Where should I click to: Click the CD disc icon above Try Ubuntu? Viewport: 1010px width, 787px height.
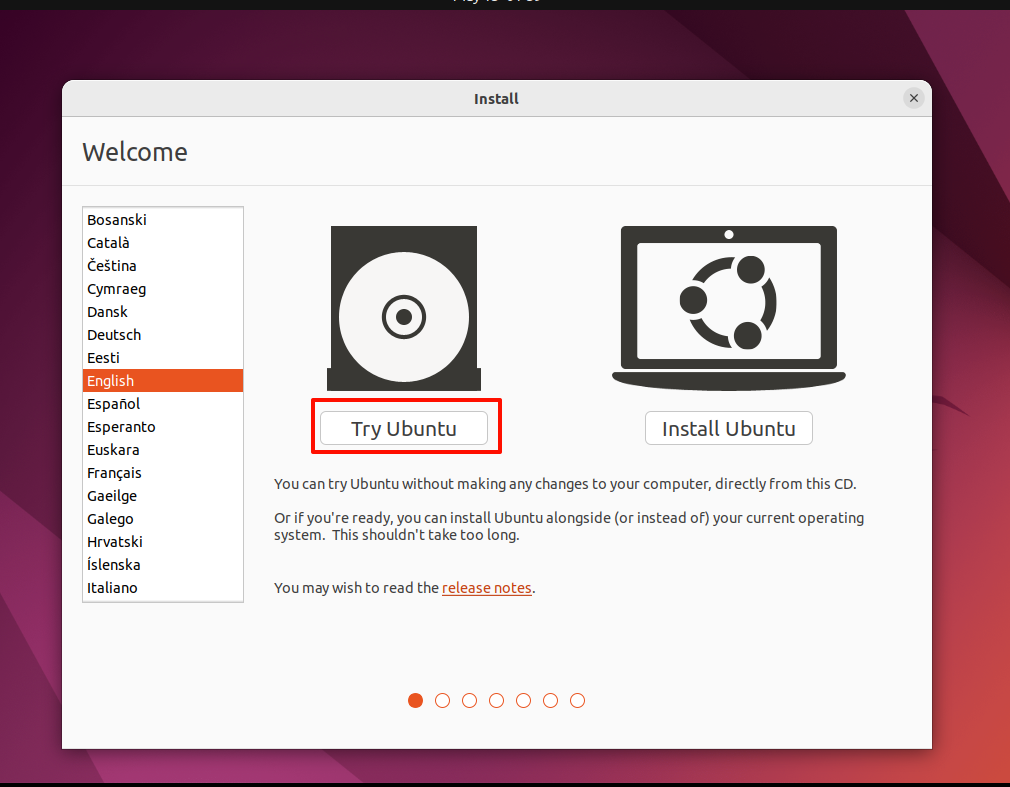tap(404, 308)
